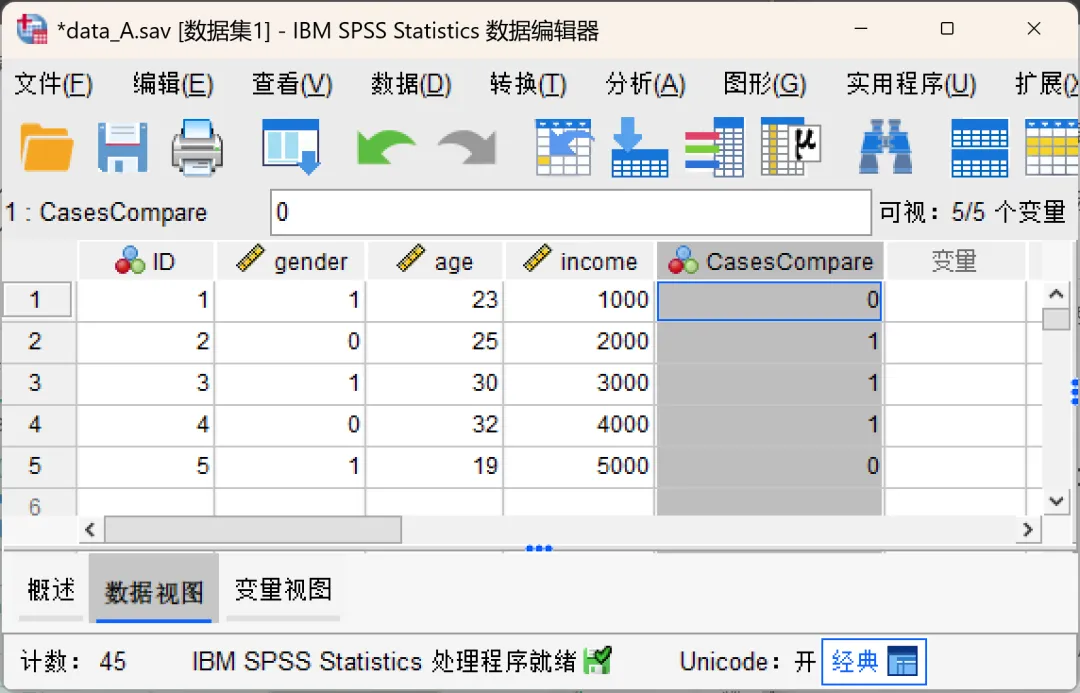Click income cell 1000
Viewport: 1080px width, 693px height.
pyautogui.click(x=579, y=300)
